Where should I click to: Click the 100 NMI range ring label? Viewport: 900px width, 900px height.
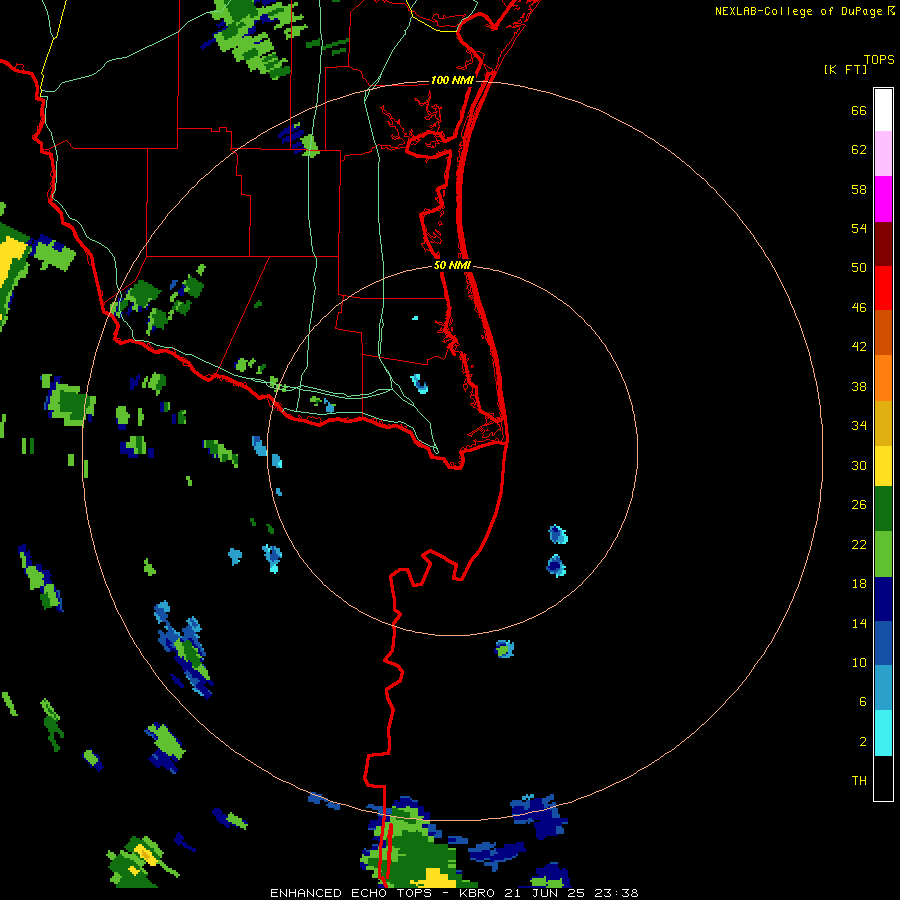[452, 80]
